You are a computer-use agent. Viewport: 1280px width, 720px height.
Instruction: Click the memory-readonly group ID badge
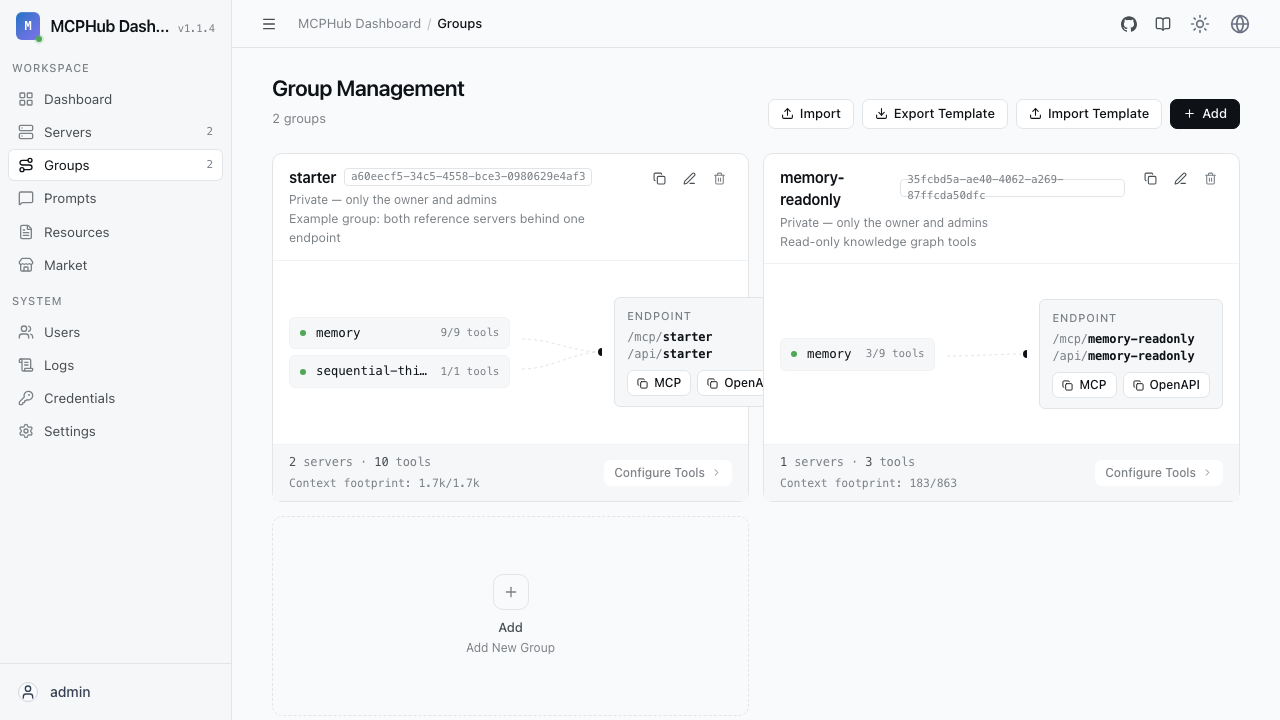pyautogui.click(x=1012, y=188)
